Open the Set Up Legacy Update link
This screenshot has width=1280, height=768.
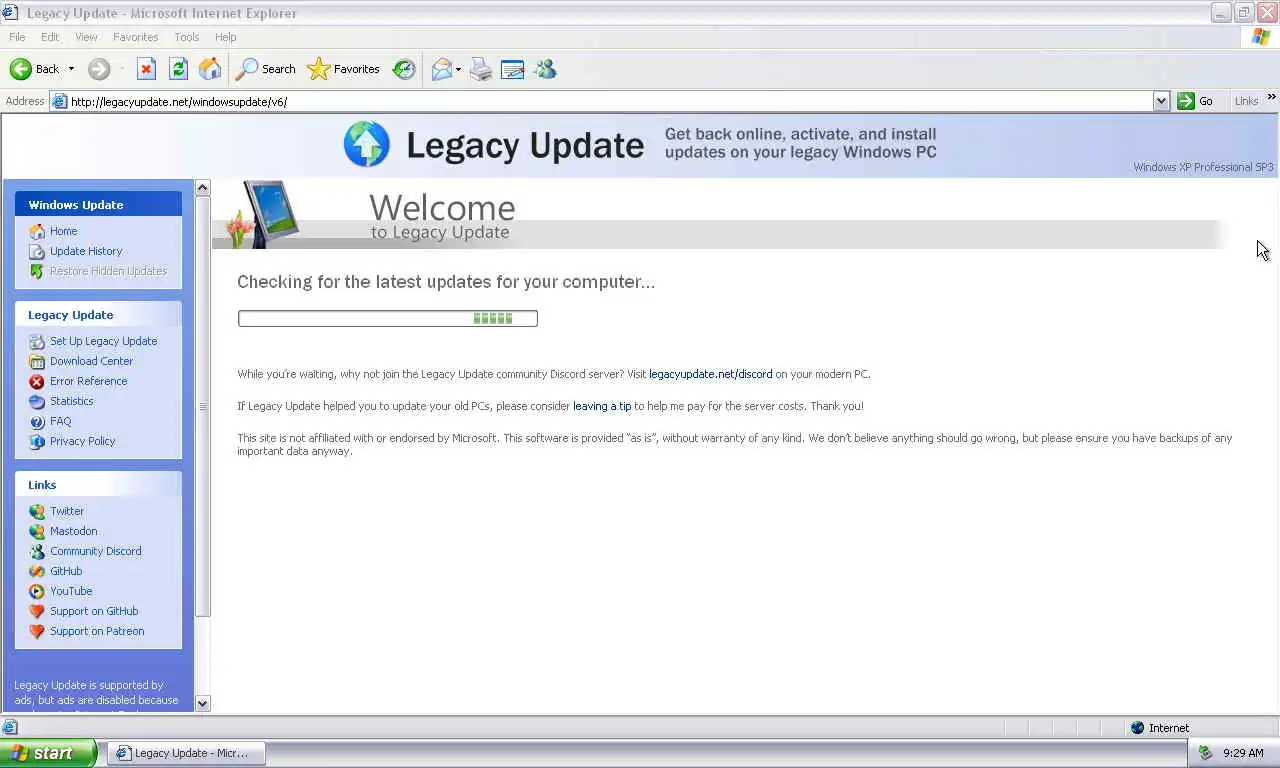pyautogui.click(x=103, y=341)
